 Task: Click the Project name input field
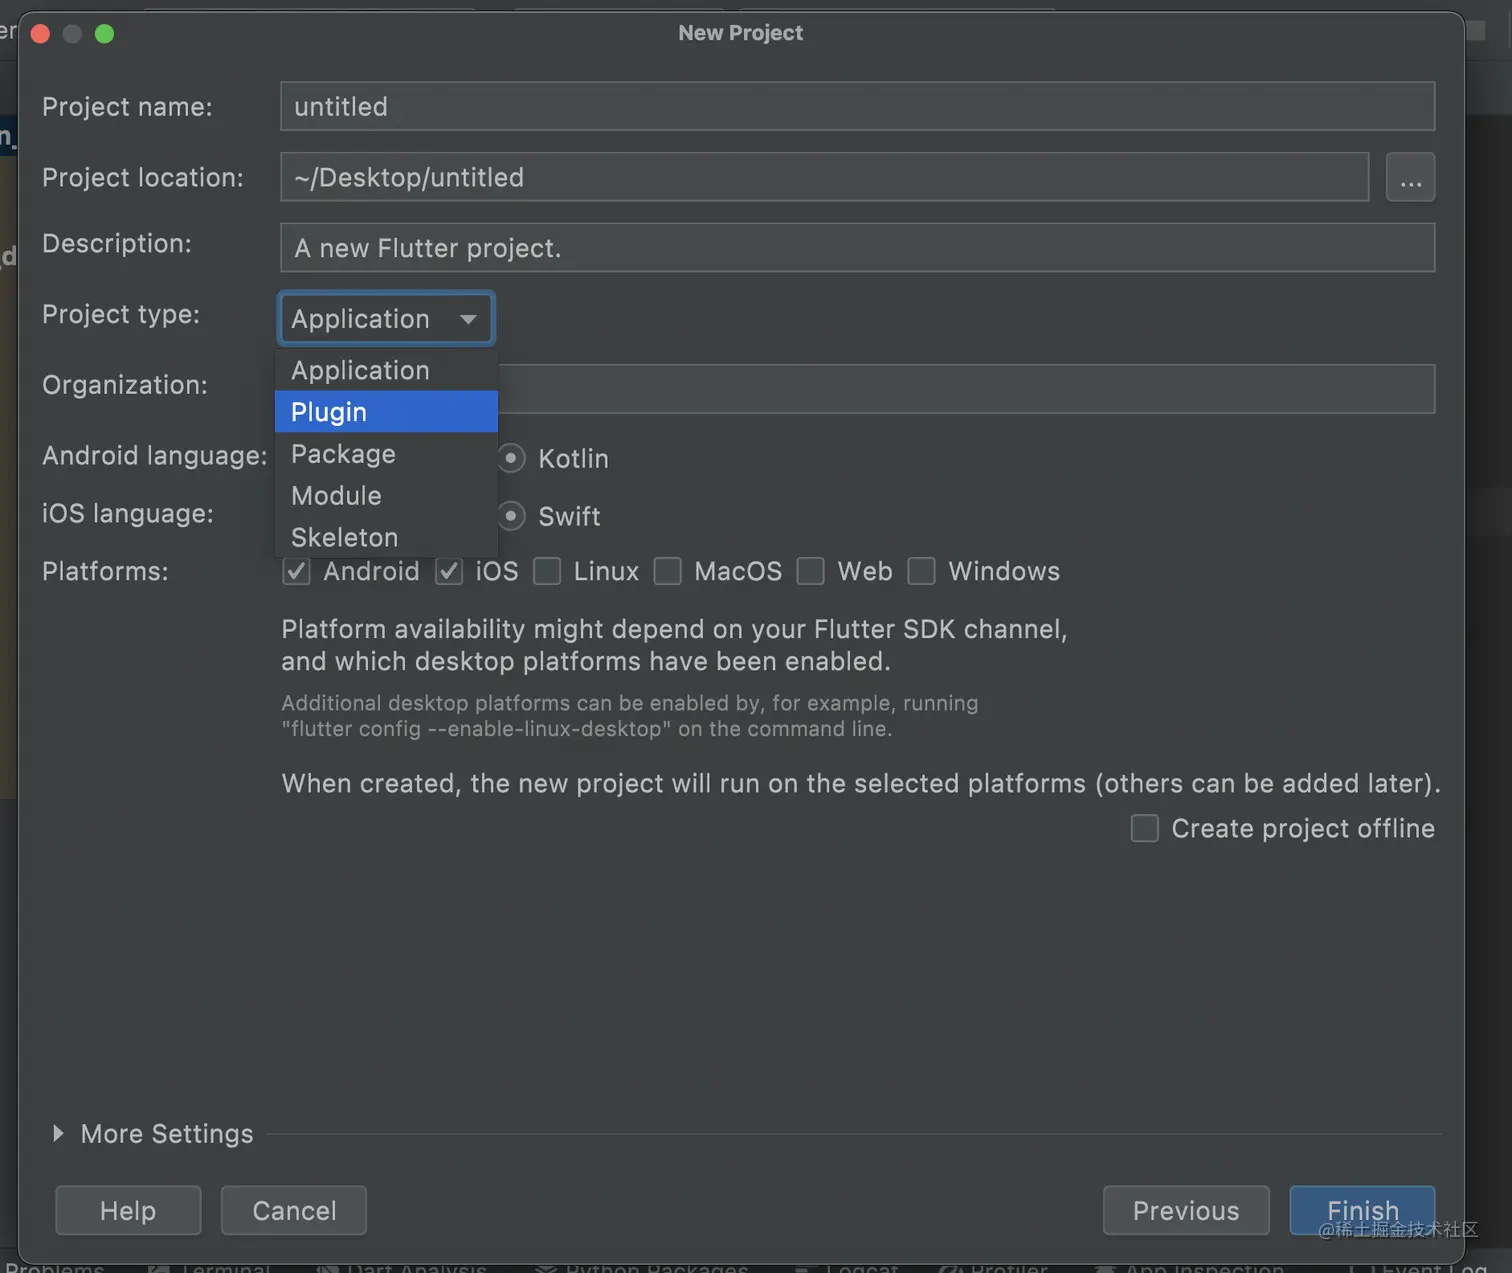point(857,107)
